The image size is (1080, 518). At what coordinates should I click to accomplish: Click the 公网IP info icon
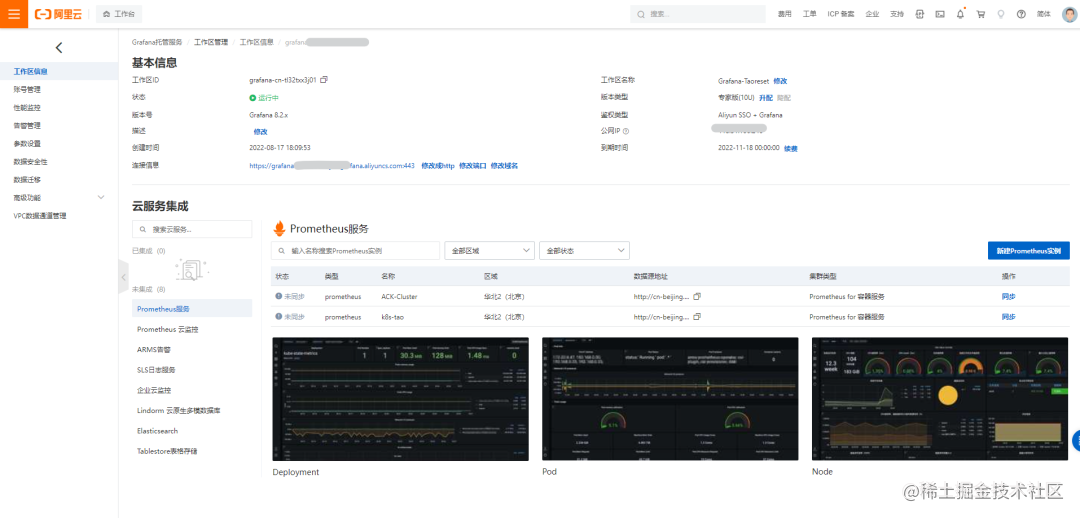[x=626, y=131]
